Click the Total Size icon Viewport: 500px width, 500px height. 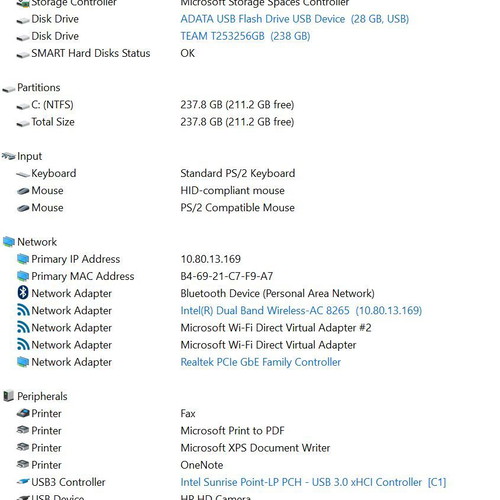pyautogui.click(x=23, y=123)
